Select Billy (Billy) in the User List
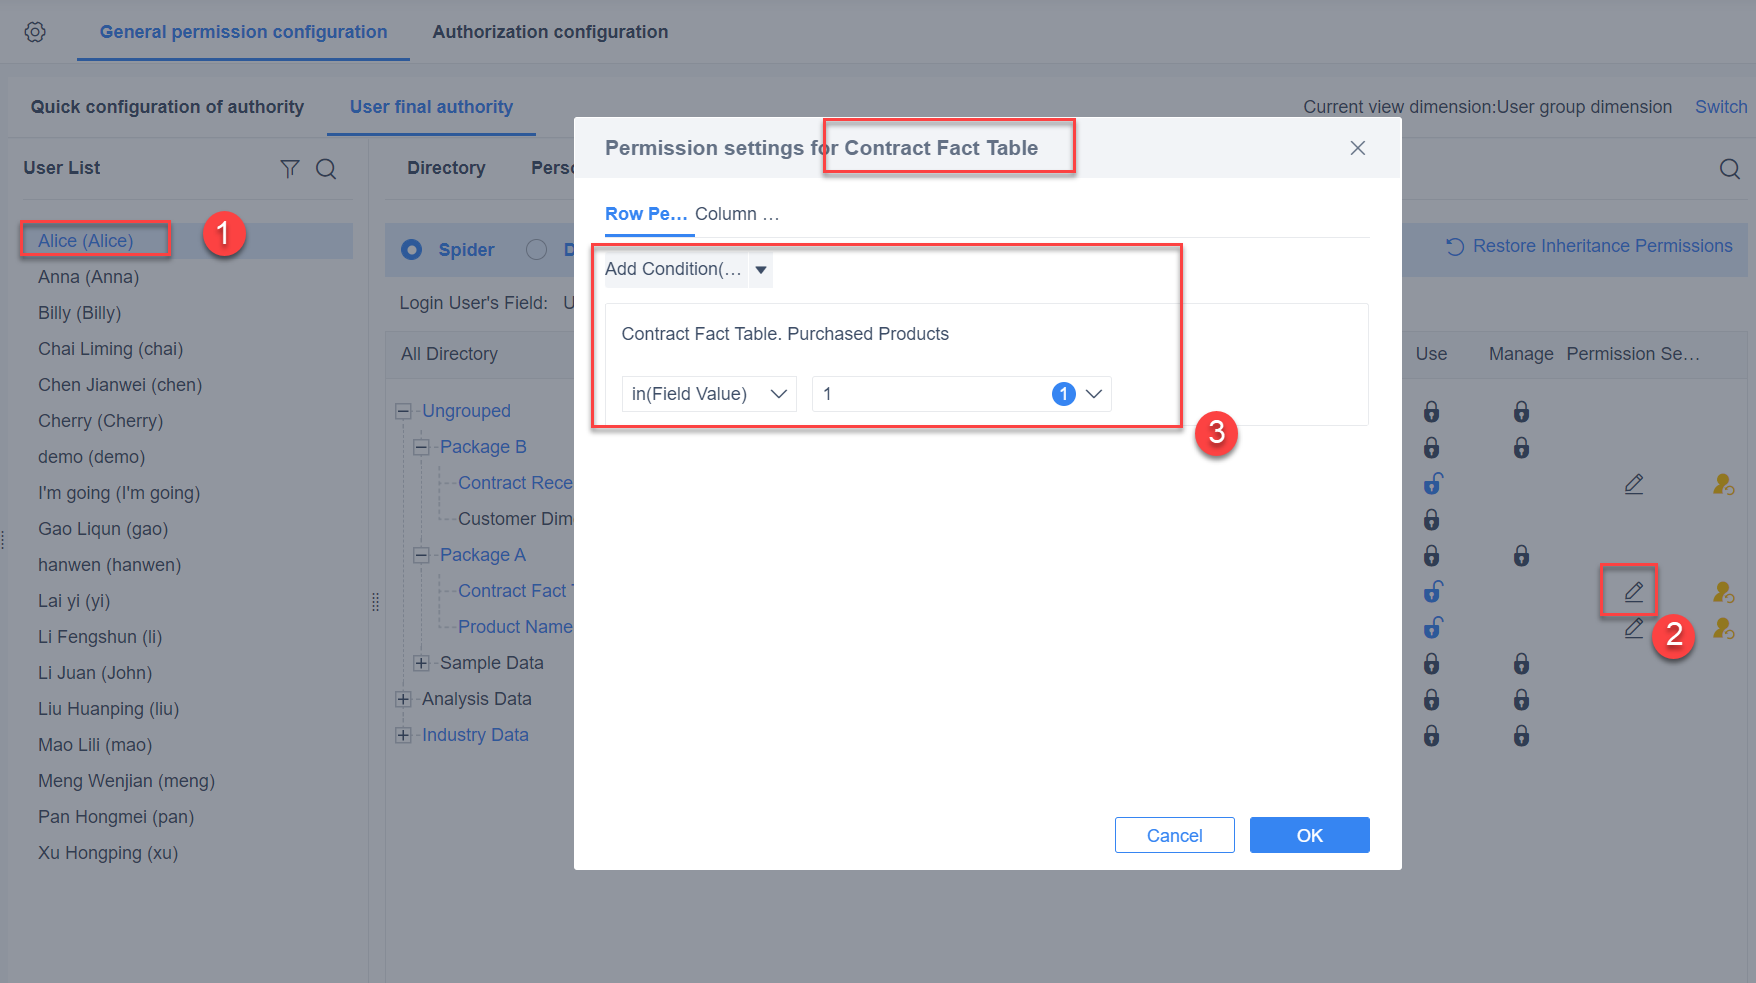 point(79,312)
